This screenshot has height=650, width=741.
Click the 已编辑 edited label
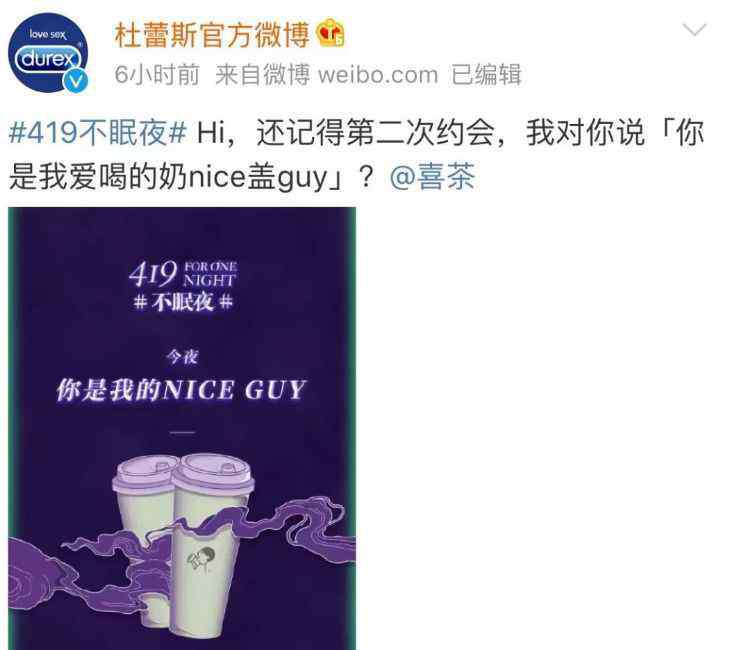click(486, 75)
